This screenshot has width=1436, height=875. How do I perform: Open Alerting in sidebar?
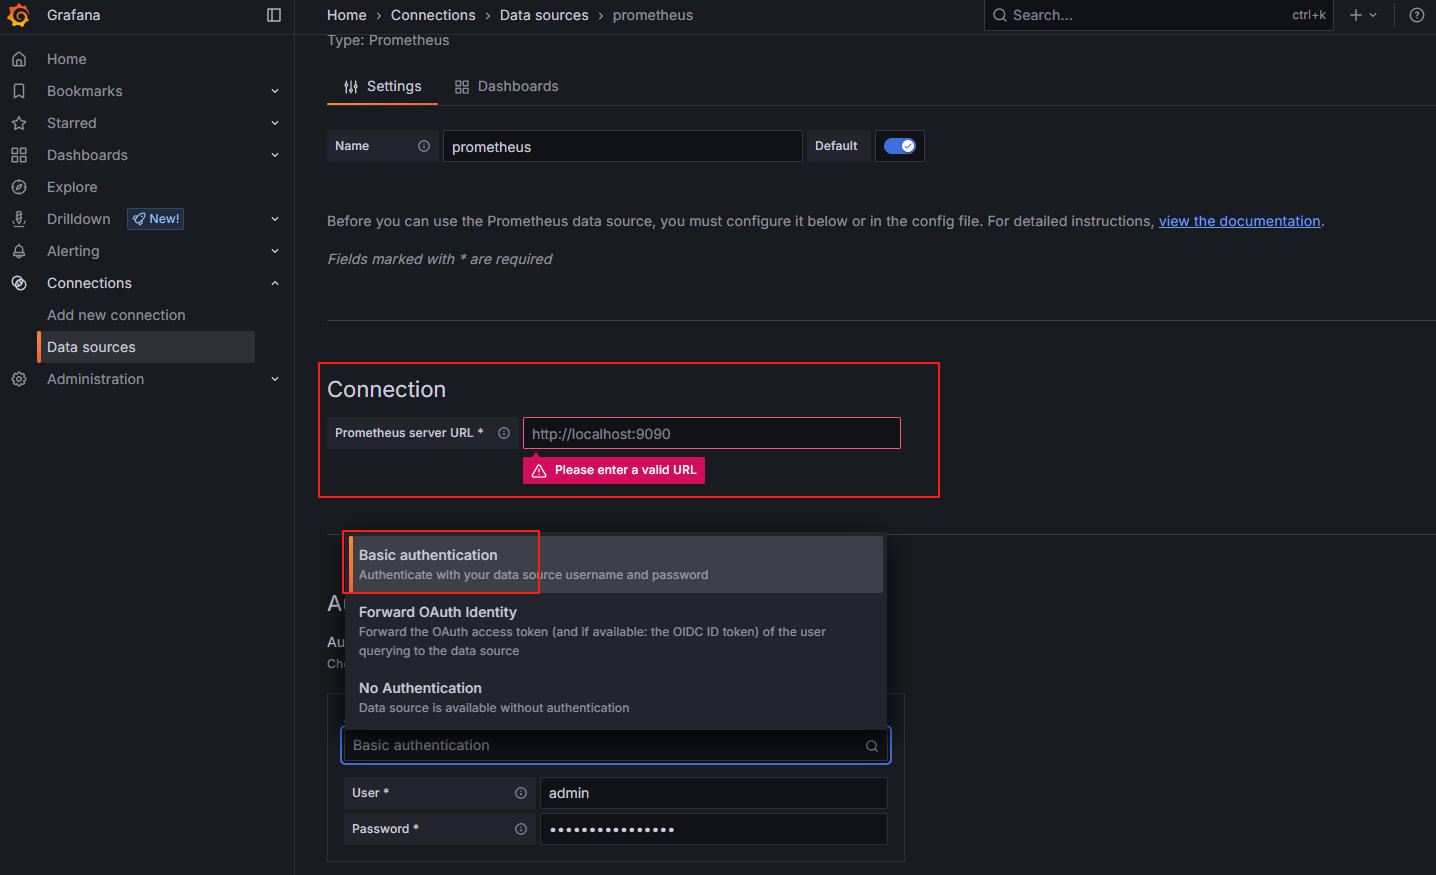73,251
